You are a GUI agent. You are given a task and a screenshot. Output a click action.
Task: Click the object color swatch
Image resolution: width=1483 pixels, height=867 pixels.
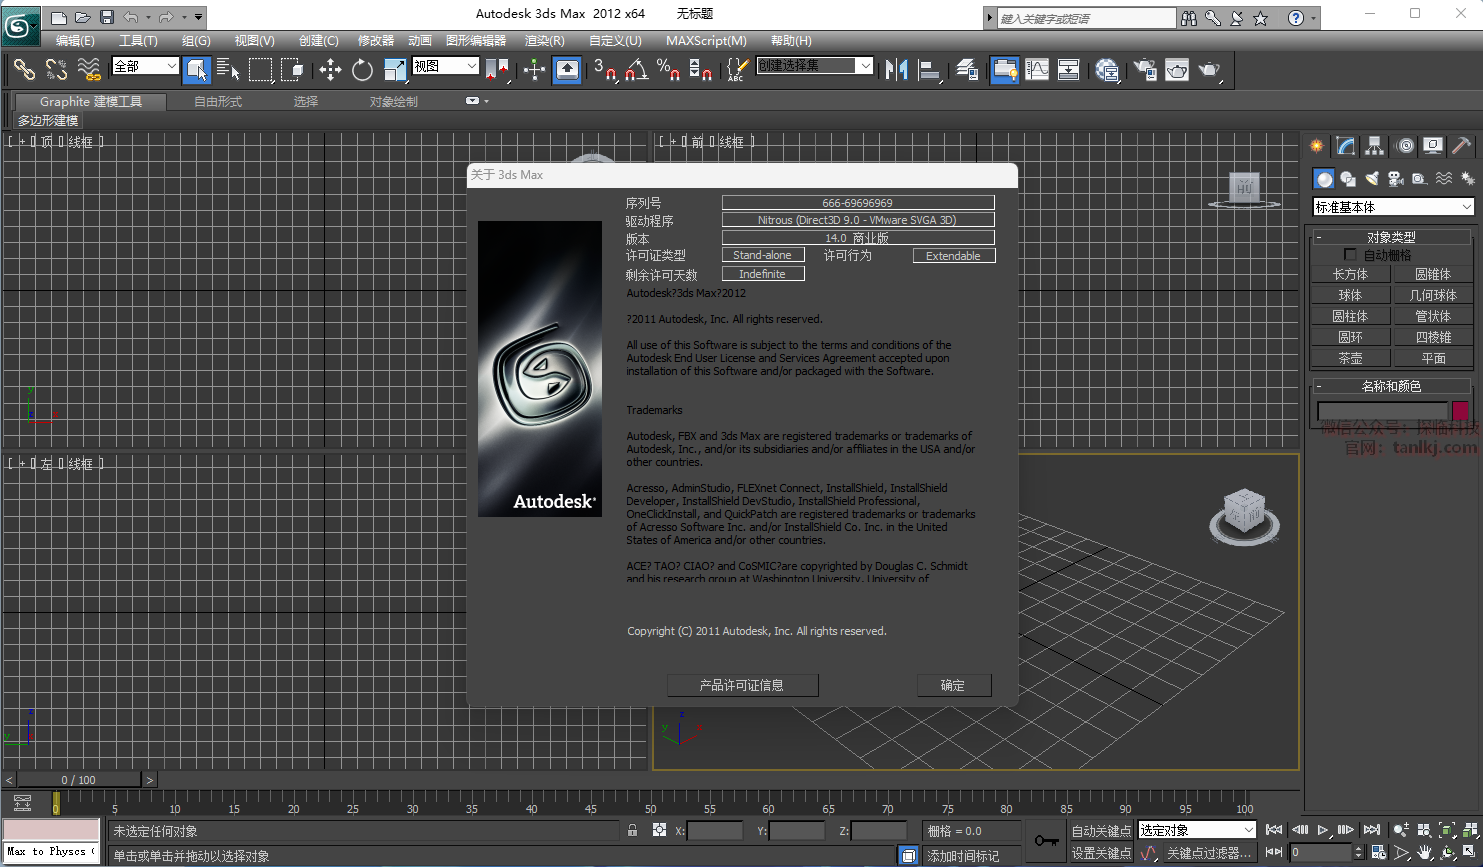pos(1460,410)
